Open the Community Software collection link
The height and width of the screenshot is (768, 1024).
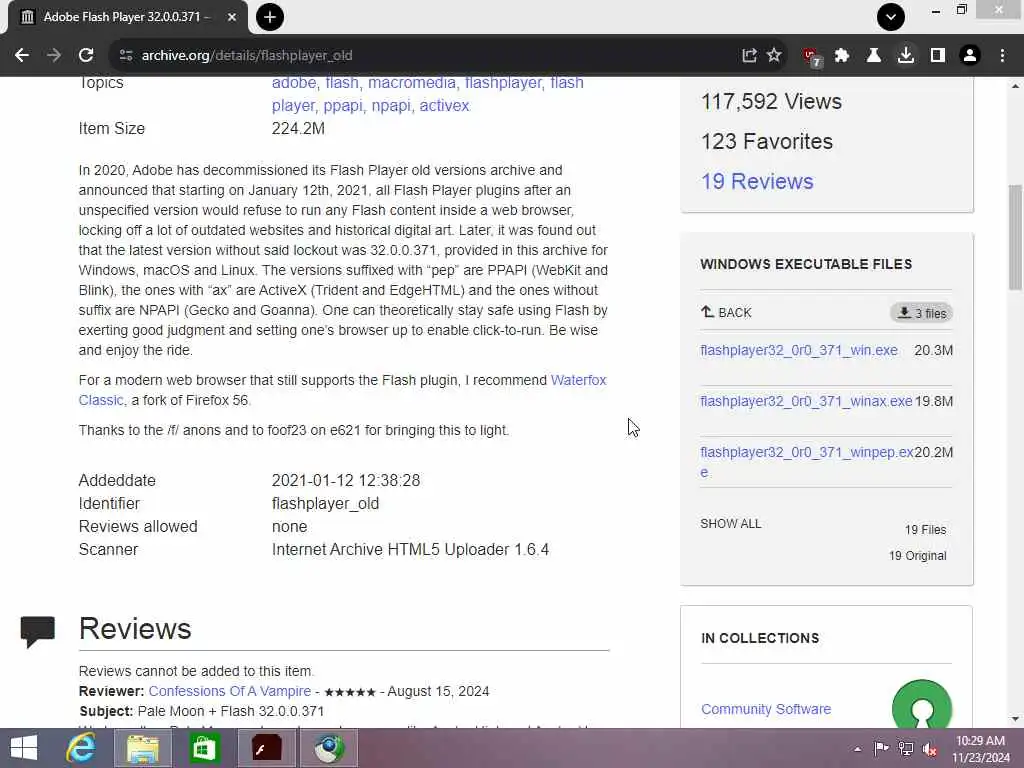click(x=766, y=709)
